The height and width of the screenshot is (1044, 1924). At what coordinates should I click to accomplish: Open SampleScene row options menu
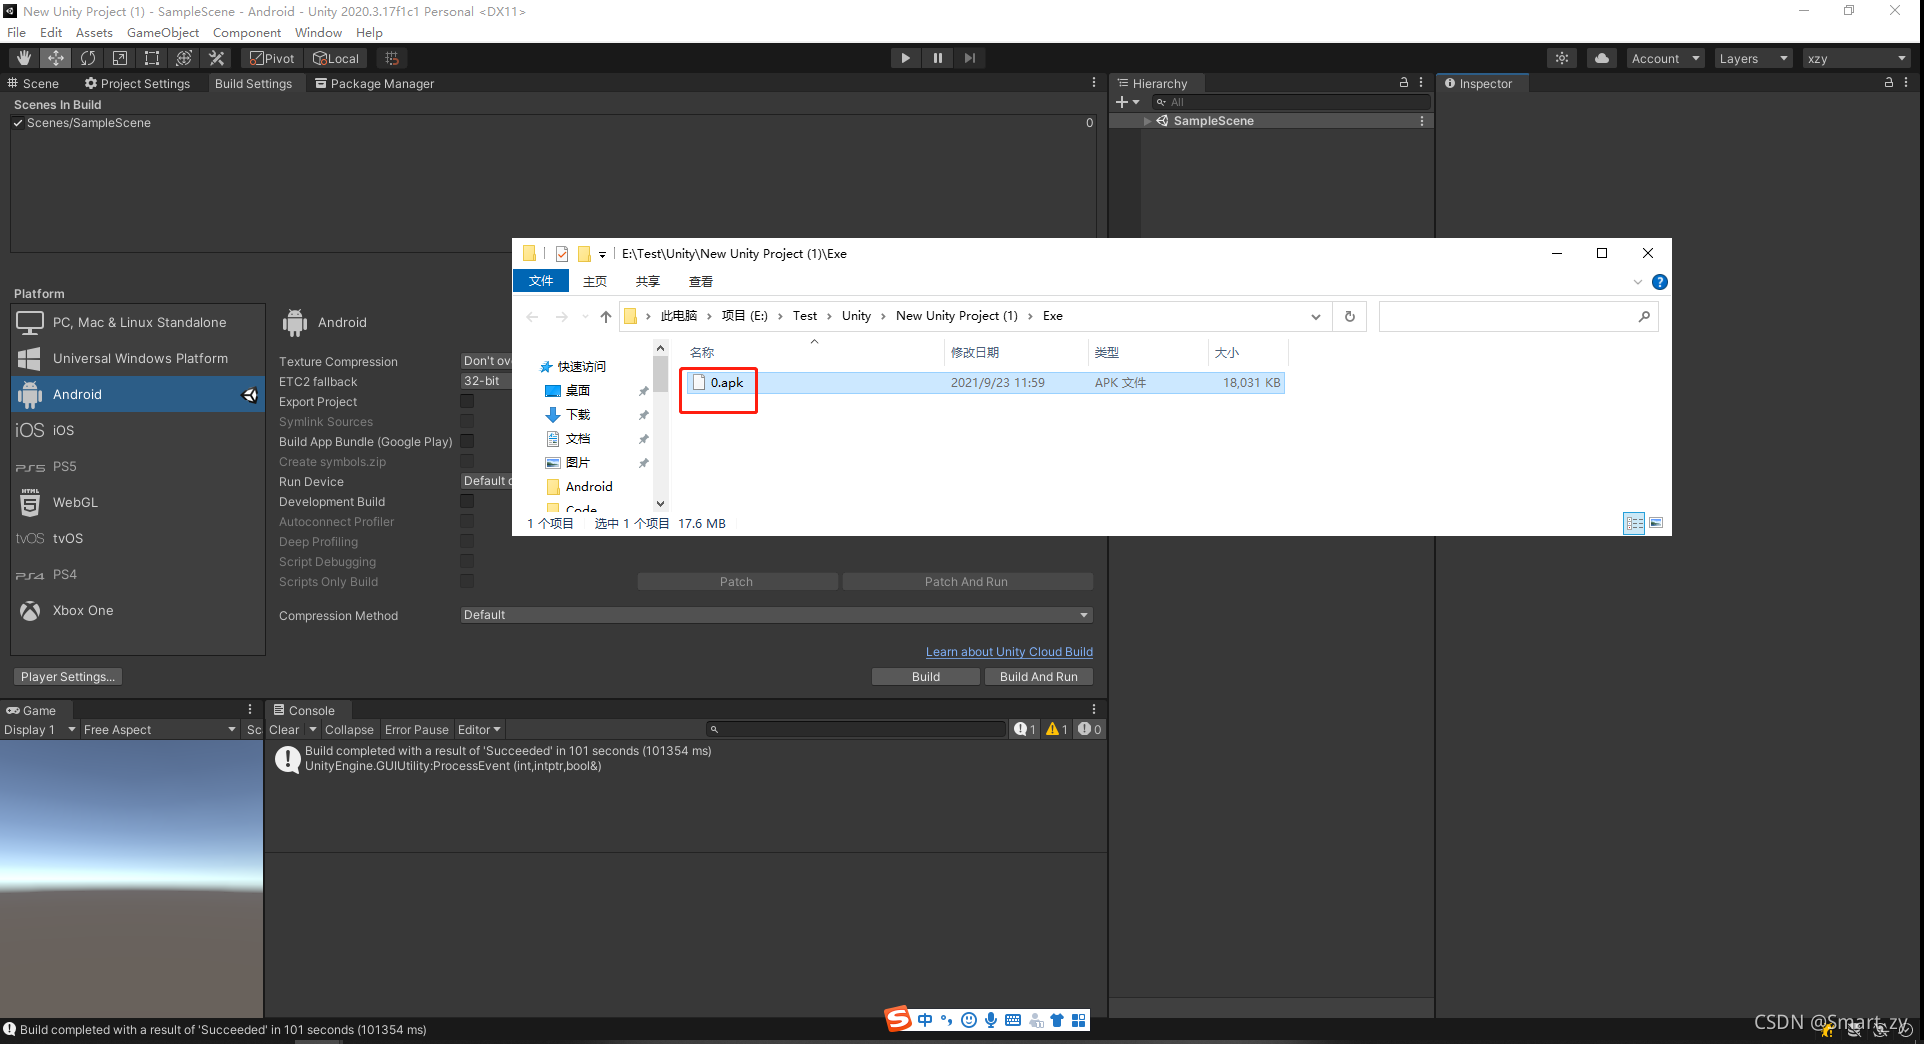pos(1422,121)
